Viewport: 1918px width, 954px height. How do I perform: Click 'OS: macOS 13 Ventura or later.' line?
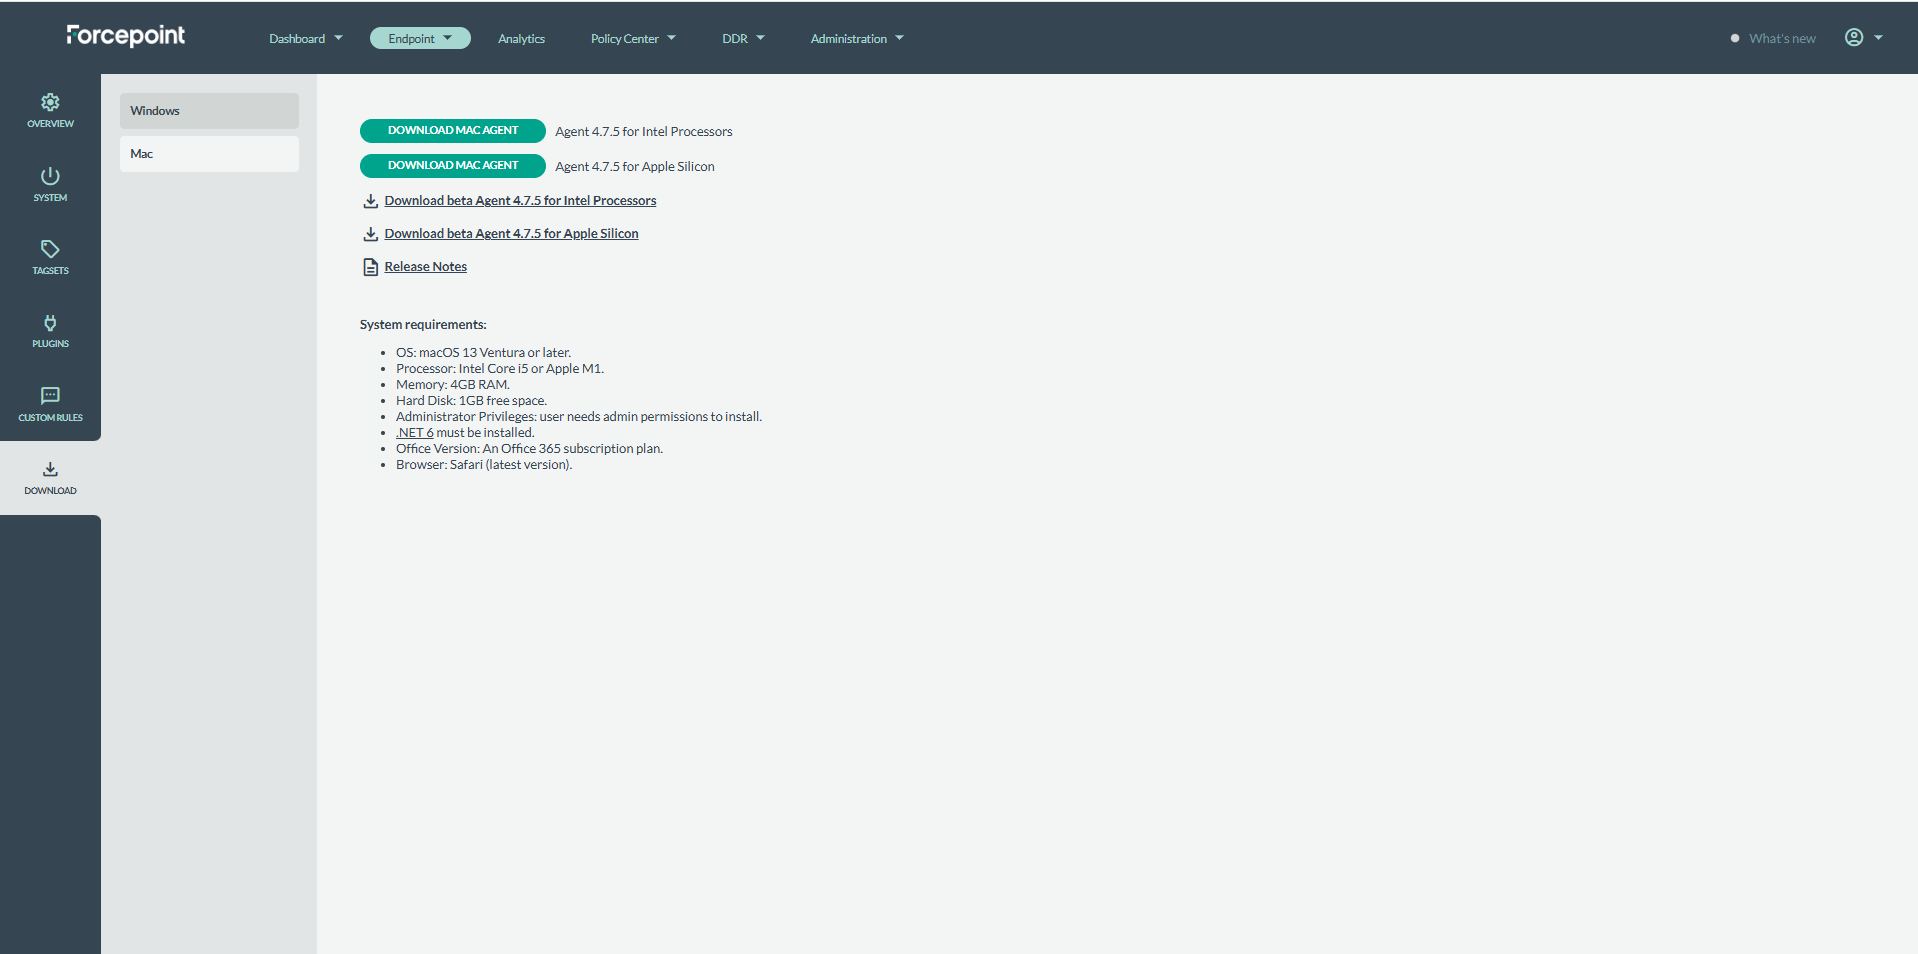click(483, 353)
